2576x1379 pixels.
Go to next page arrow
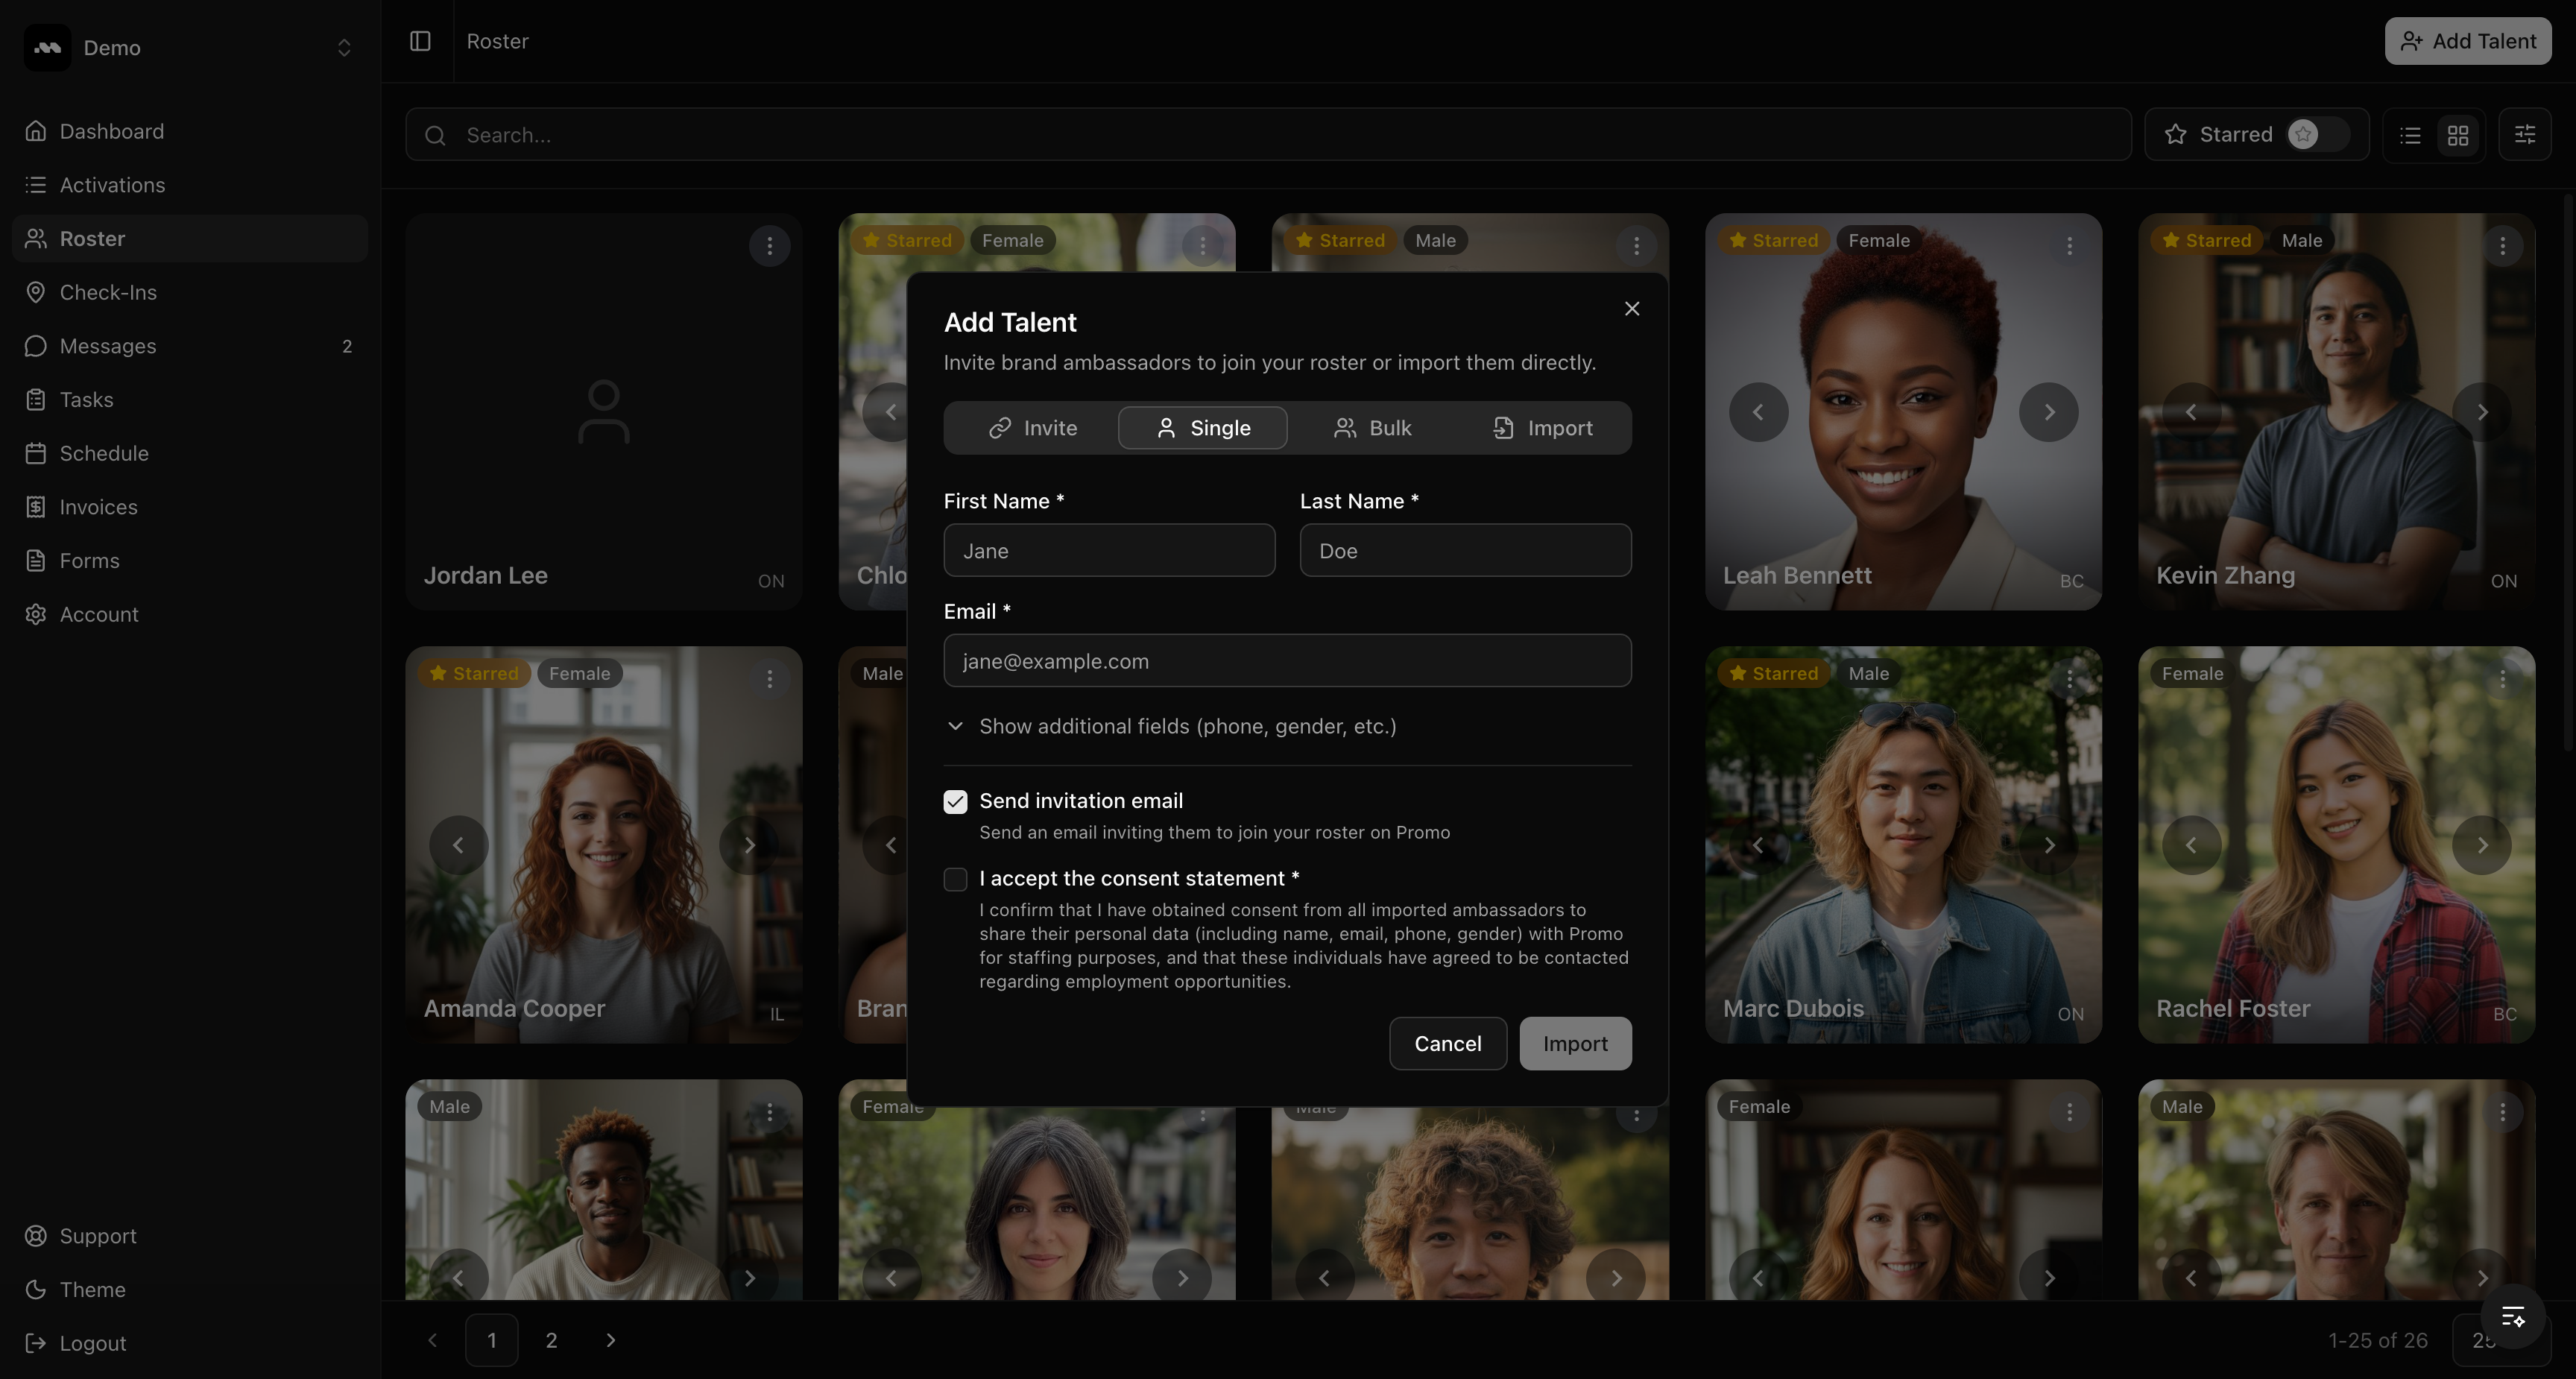pos(611,1340)
